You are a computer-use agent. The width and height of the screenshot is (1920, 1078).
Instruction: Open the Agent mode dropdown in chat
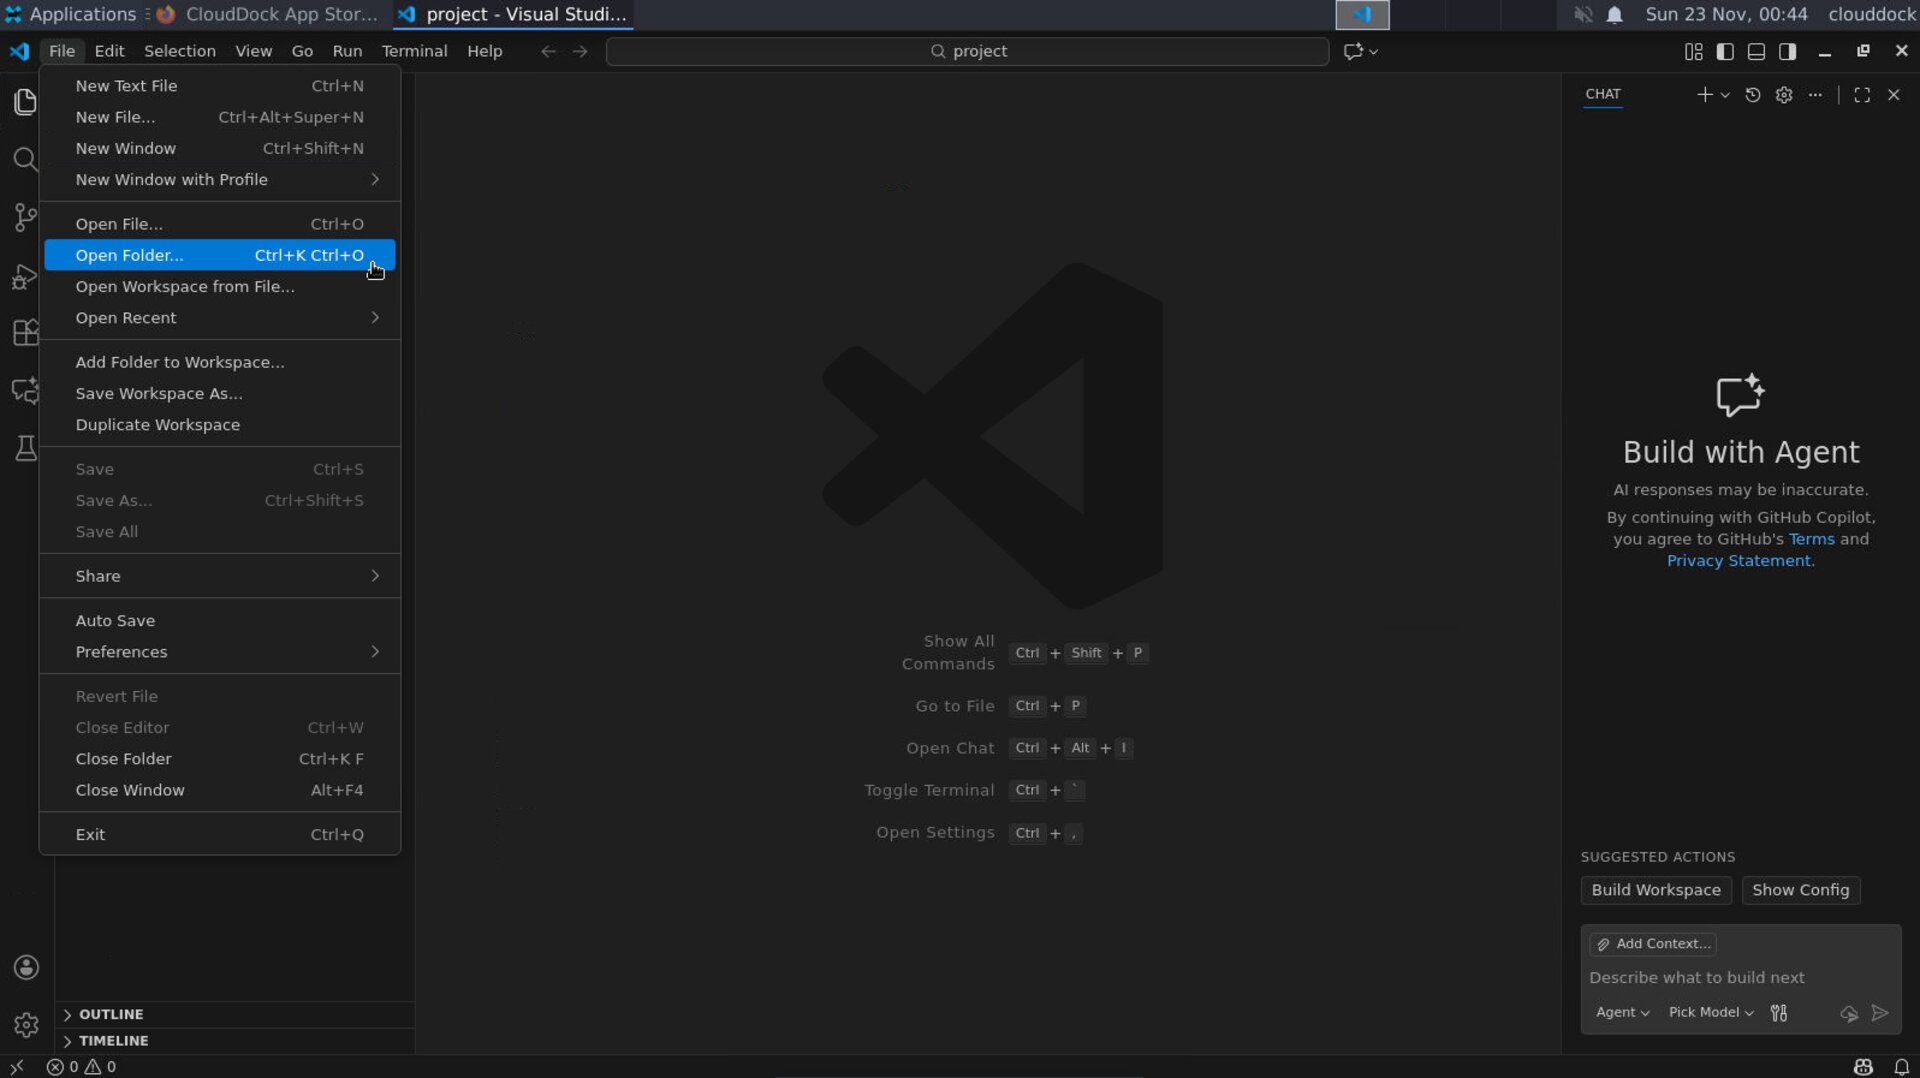(x=1620, y=1012)
